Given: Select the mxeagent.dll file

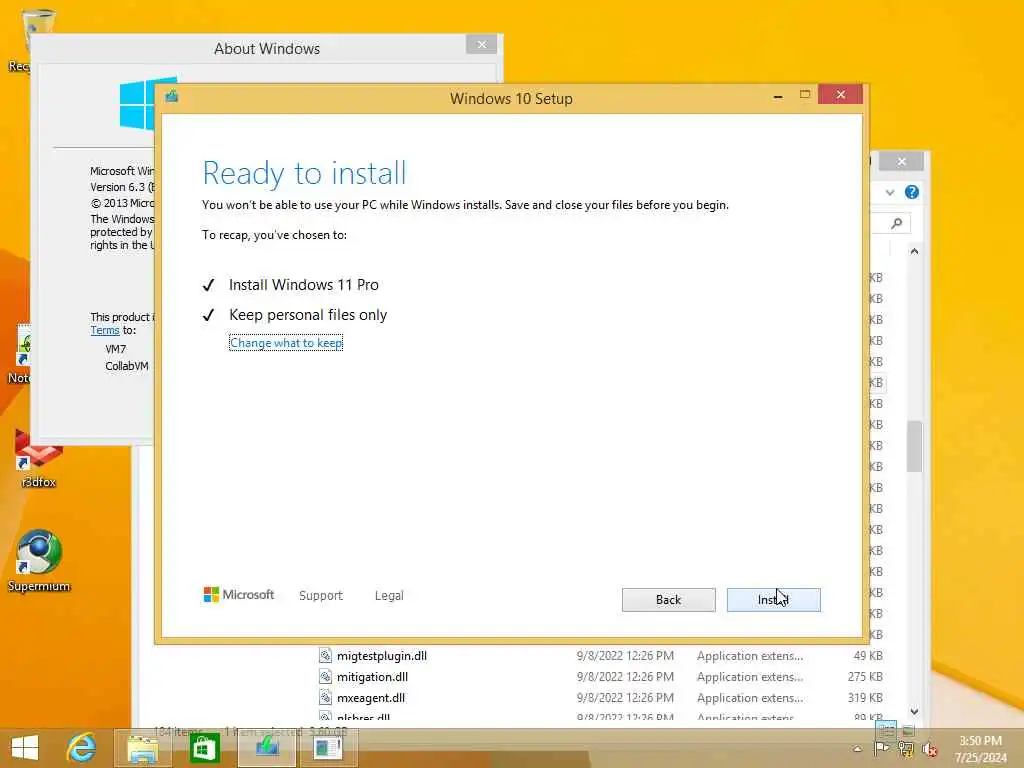Looking at the screenshot, I should click(x=371, y=697).
